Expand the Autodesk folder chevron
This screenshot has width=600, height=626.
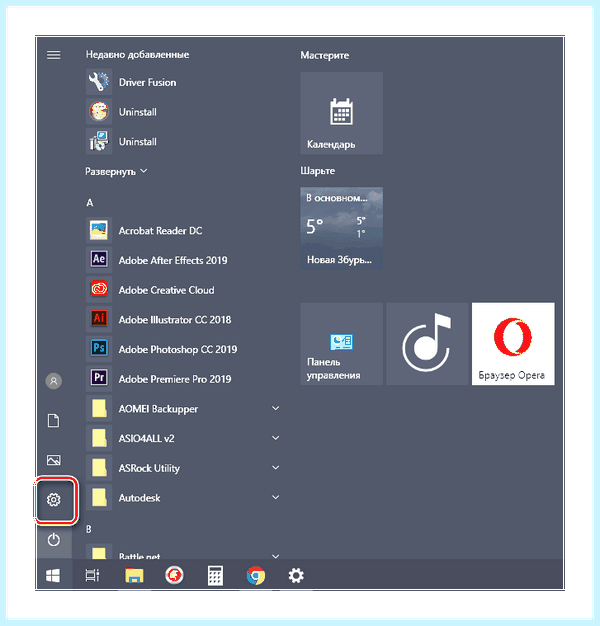pyautogui.click(x=275, y=497)
